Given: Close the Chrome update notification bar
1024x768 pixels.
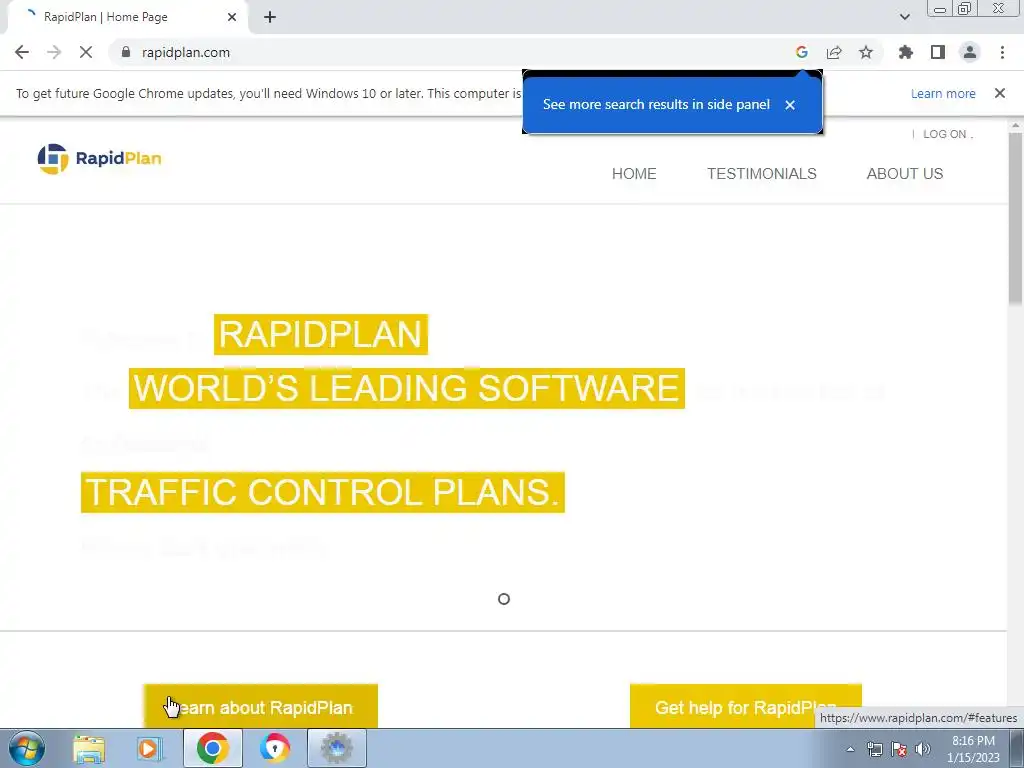Looking at the screenshot, I should [x=1000, y=93].
